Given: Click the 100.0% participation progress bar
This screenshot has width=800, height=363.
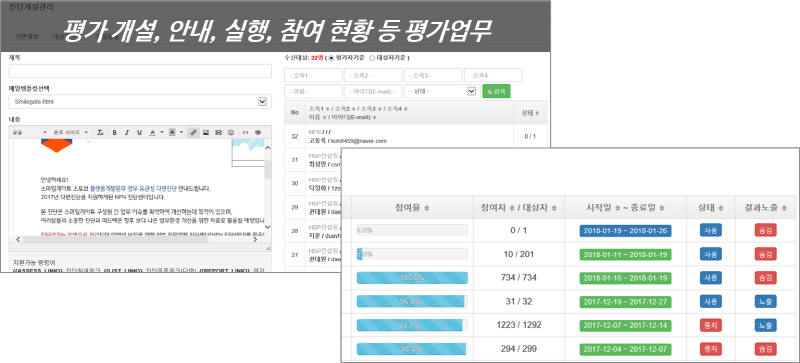Looking at the screenshot, I should point(412,278).
